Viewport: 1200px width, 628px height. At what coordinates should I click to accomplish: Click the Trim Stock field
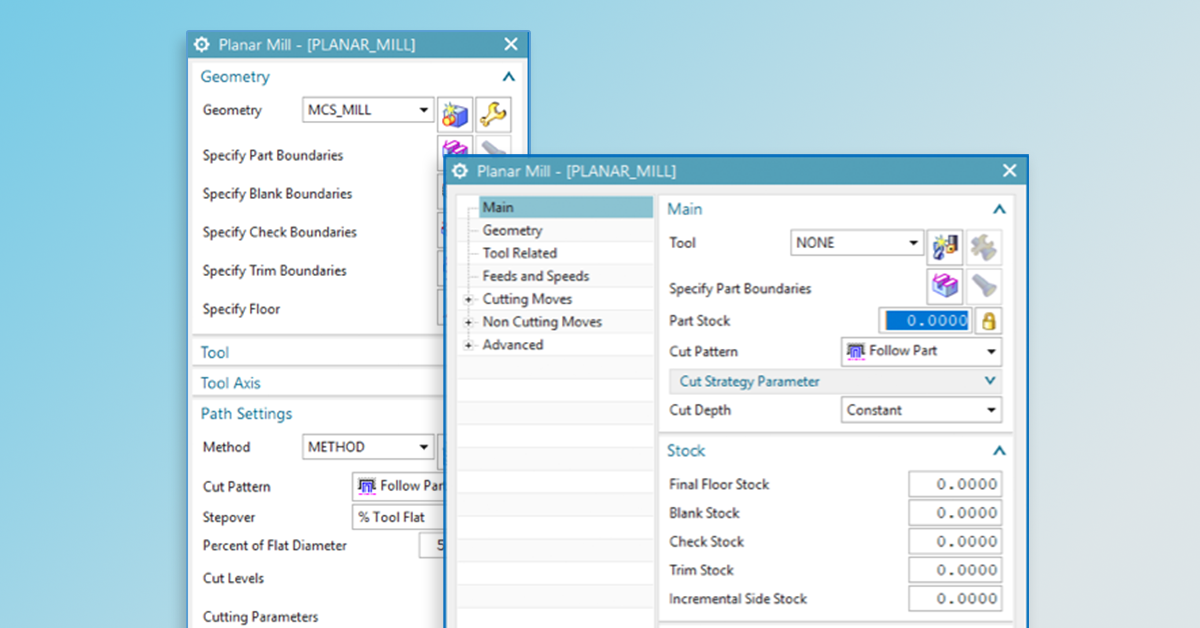tap(955, 570)
